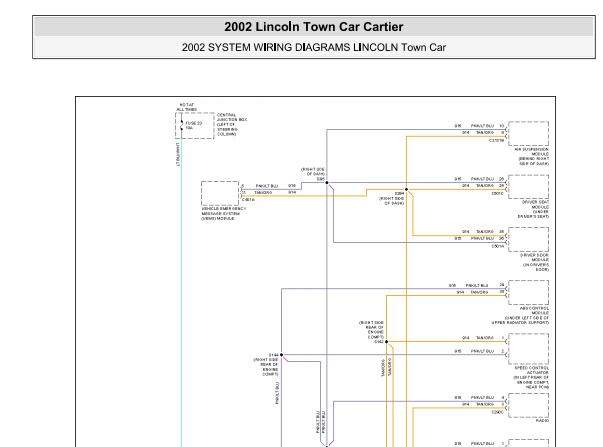
Task: Click the subtitle "2002 SYSTEM WIRING DIAGRAMS LINCOLN Town Car"
Action: click(x=314, y=47)
